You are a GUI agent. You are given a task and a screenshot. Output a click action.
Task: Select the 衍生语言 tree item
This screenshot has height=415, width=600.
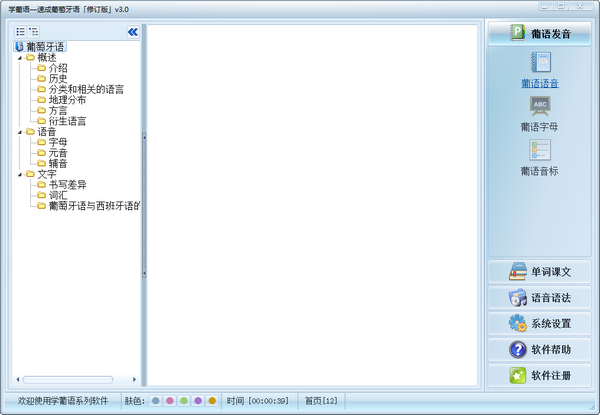[x=67, y=121]
